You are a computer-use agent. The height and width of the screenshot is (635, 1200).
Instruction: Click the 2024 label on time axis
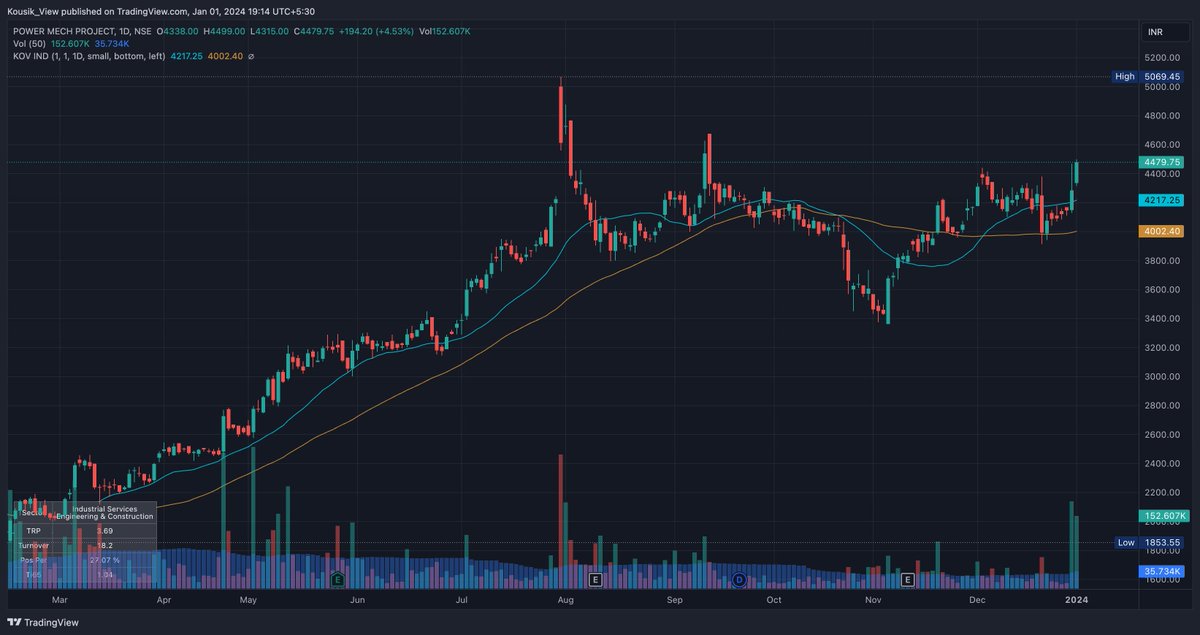[1076, 600]
